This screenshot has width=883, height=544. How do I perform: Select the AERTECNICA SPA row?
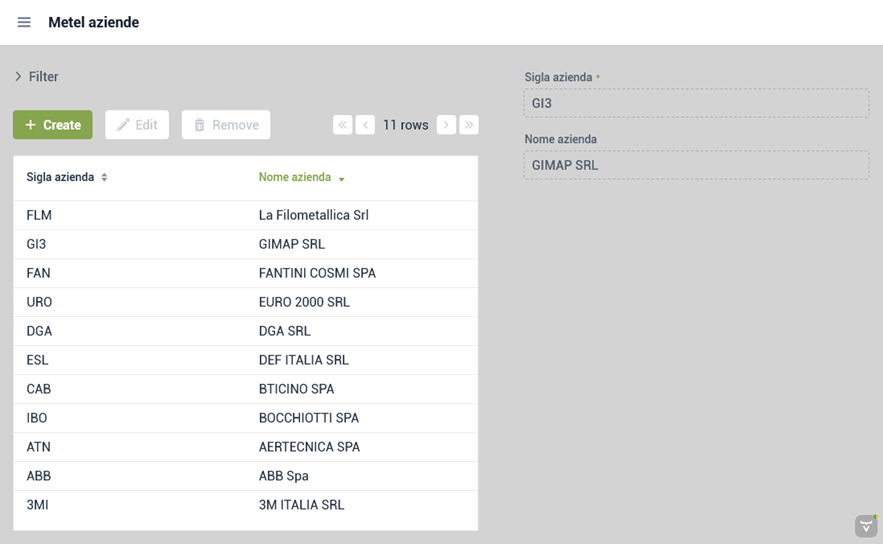(246, 447)
